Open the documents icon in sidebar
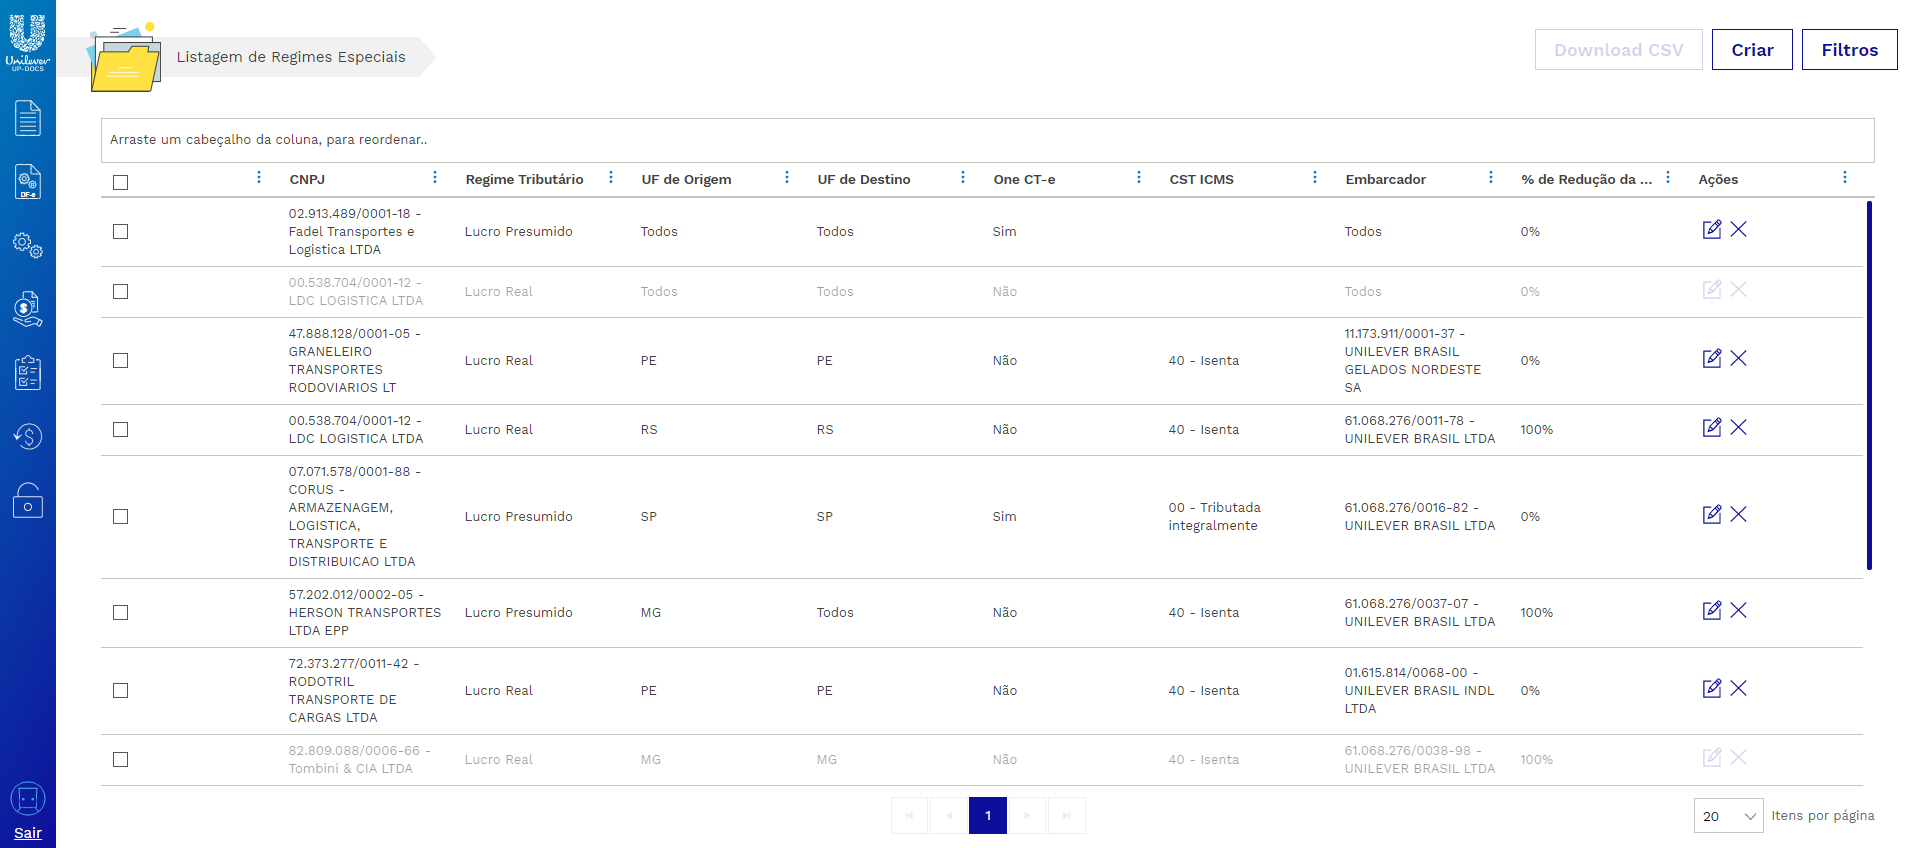The height and width of the screenshot is (848, 1911). [28, 118]
